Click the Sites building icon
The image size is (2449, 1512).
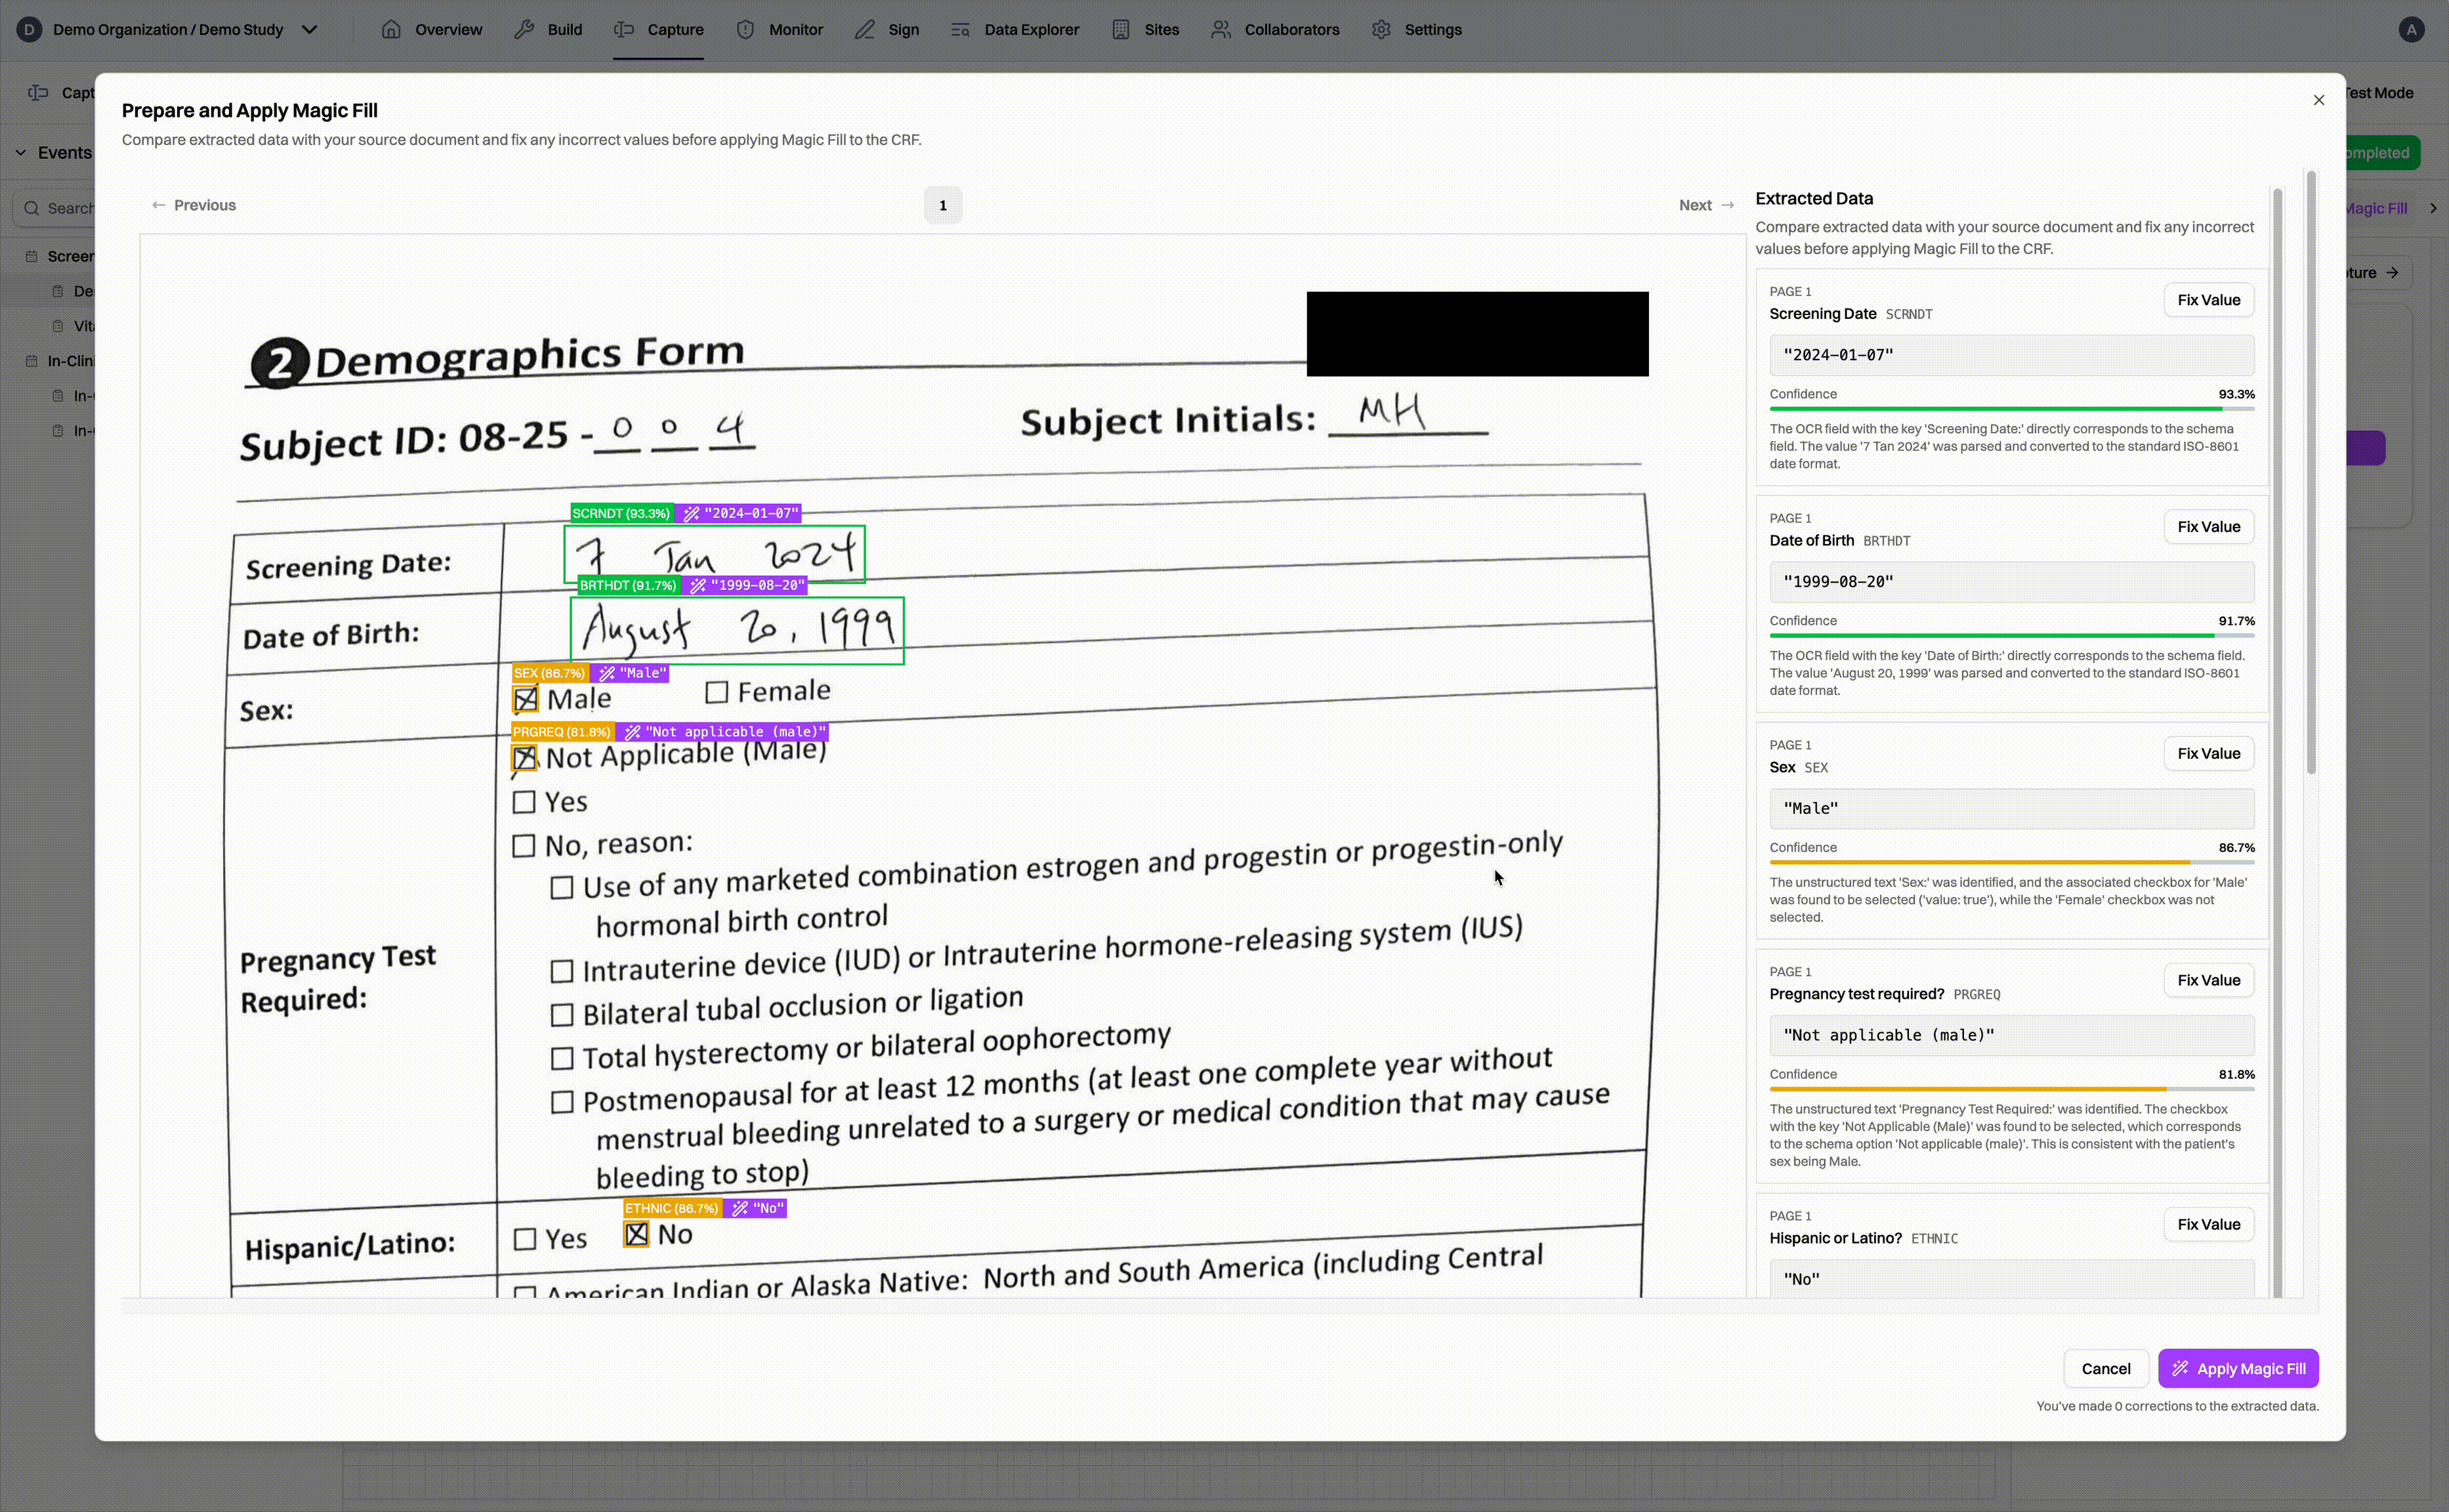click(1121, 29)
